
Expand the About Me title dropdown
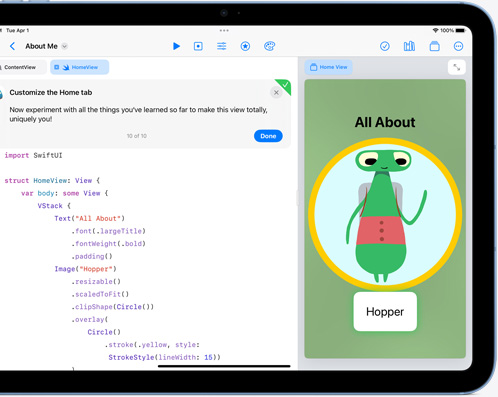[65, 46]
